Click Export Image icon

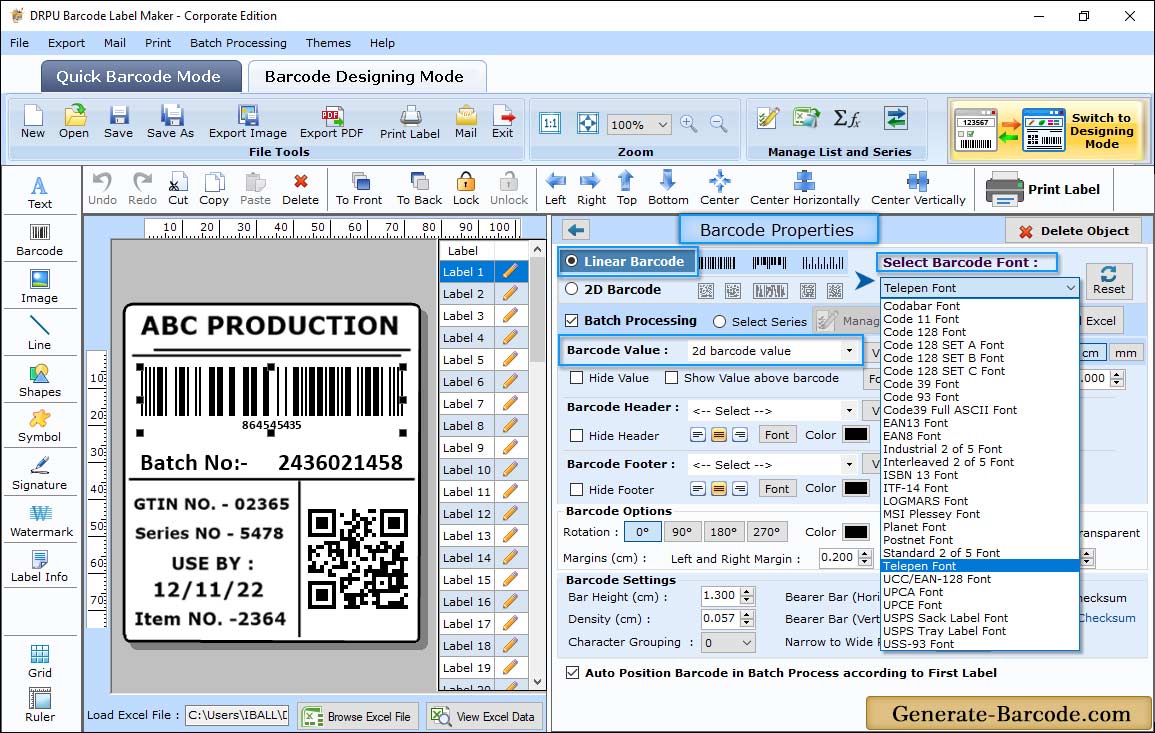pos(248,122)
